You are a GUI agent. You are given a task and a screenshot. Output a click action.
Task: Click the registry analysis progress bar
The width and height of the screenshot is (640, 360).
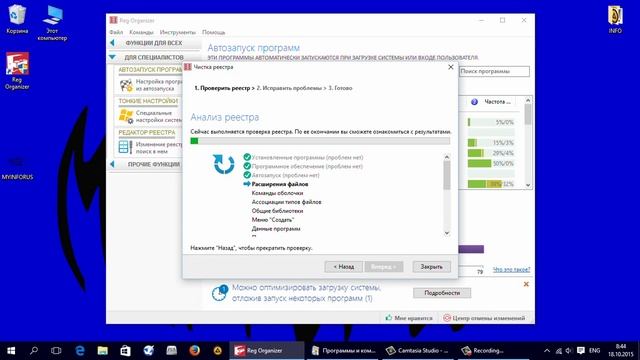pos(320,141)
